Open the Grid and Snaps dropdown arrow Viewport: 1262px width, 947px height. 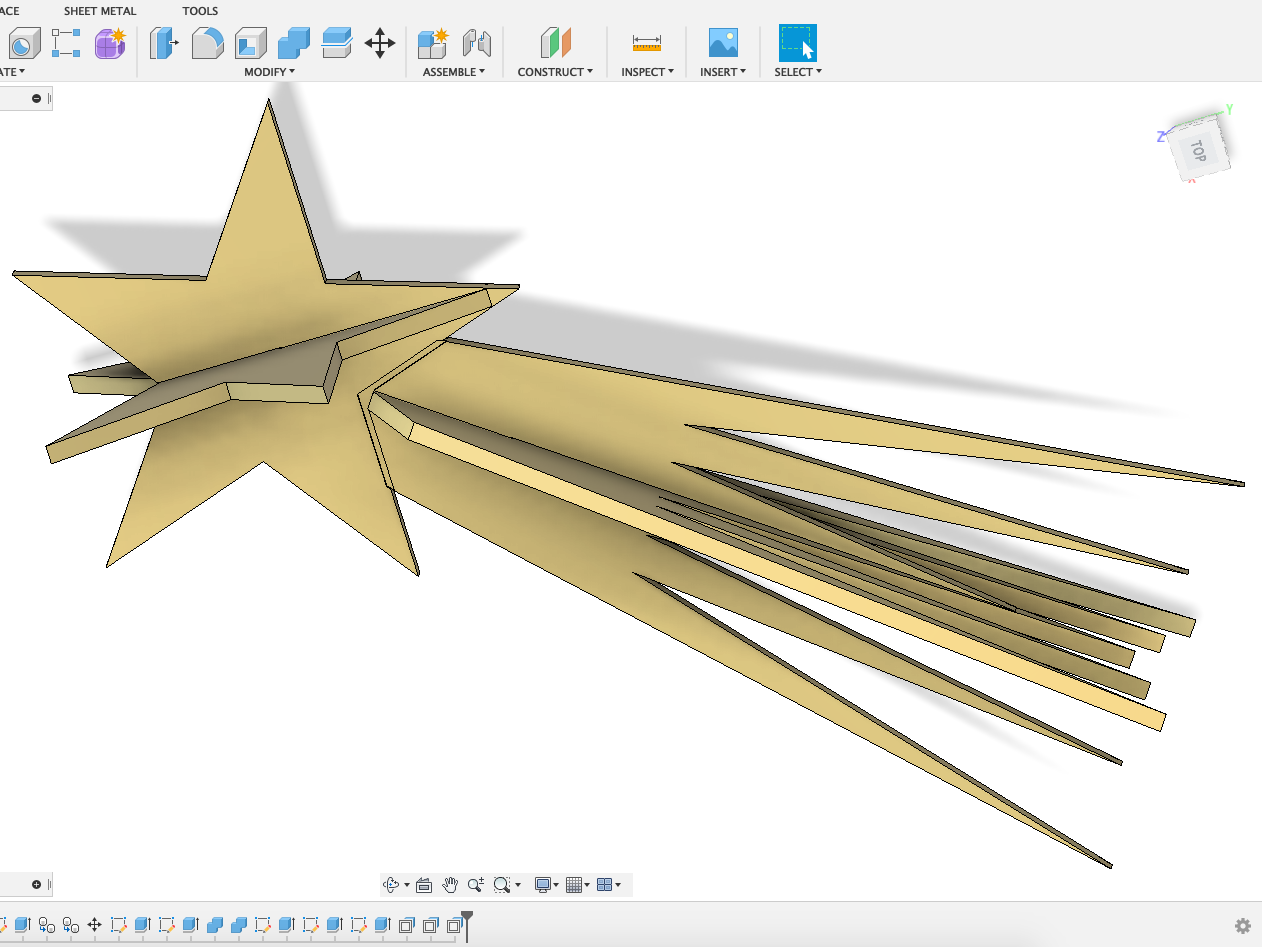click(588, 886)
